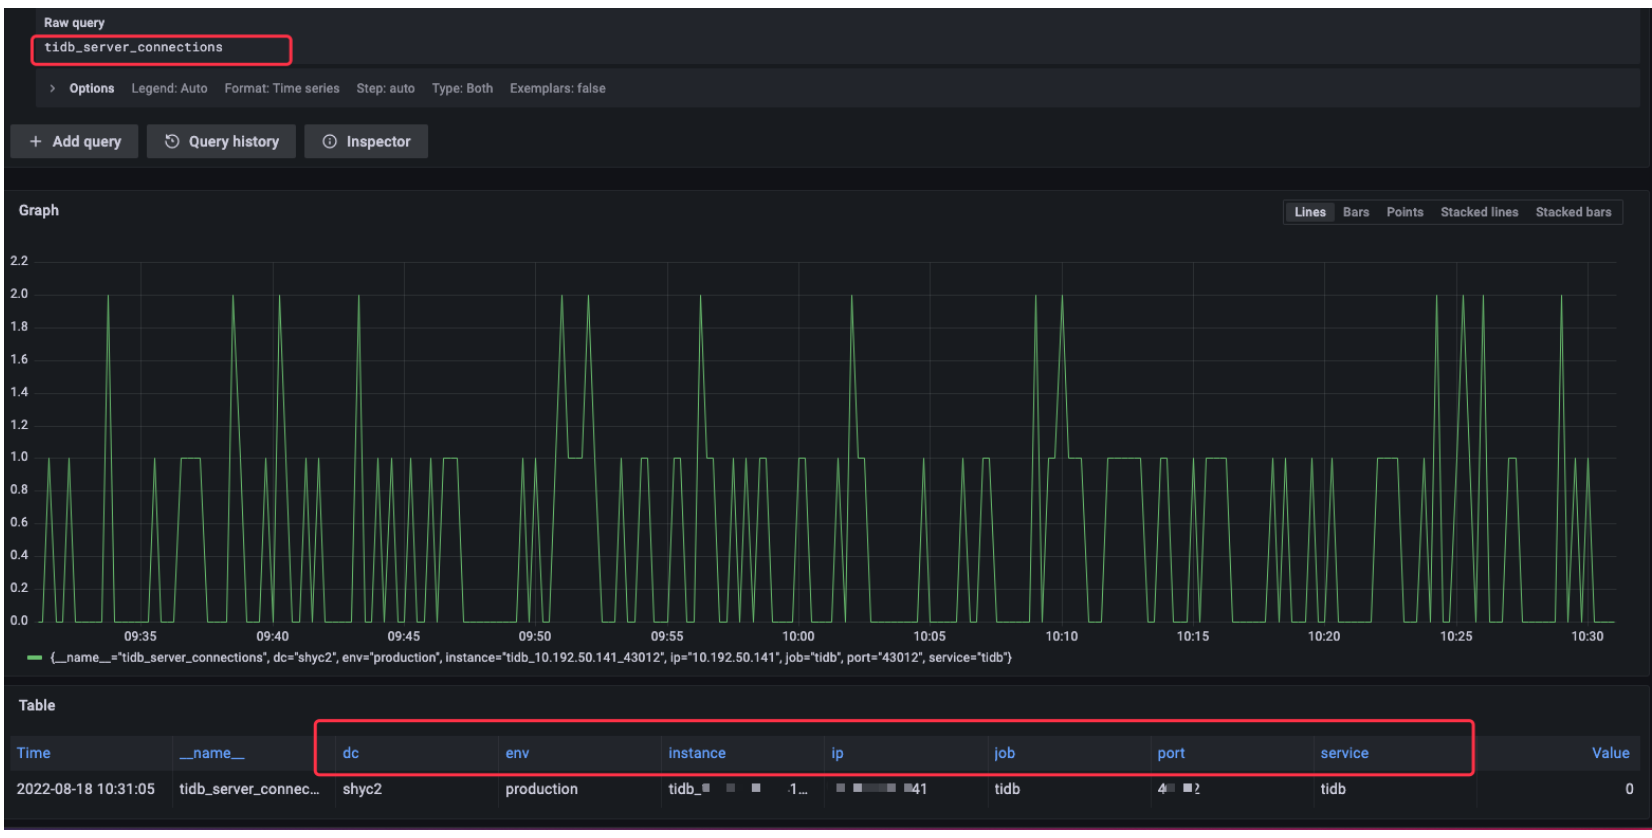Viewport: 1652px width, 838px height.
Task: Select Stacked lines graph style
Action: (1478, 212)
